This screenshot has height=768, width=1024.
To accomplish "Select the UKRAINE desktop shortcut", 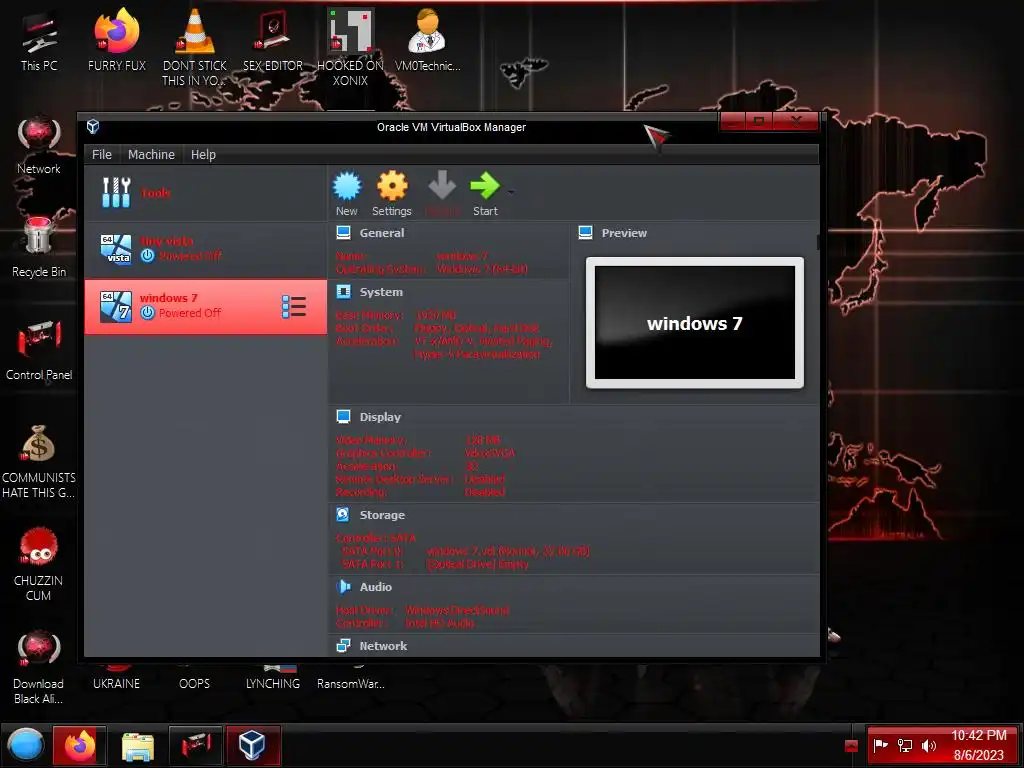I will pyautogui.click(x=116, y=678).
